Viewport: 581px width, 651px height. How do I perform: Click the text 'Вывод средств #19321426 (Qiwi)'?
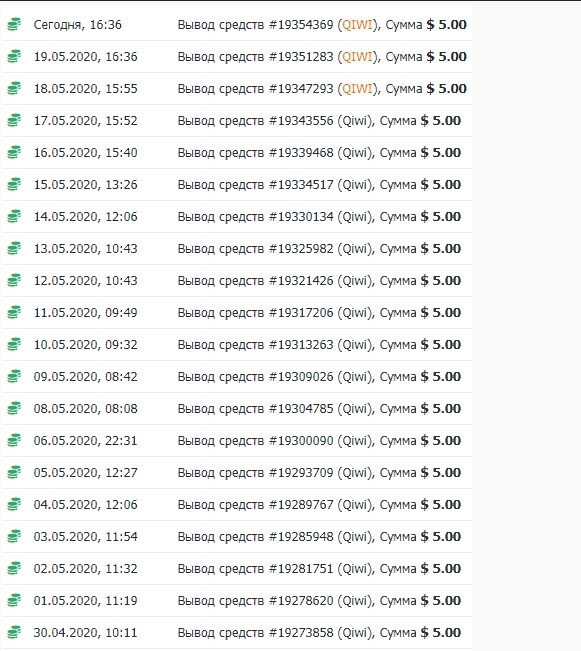(x=275, y=281)
